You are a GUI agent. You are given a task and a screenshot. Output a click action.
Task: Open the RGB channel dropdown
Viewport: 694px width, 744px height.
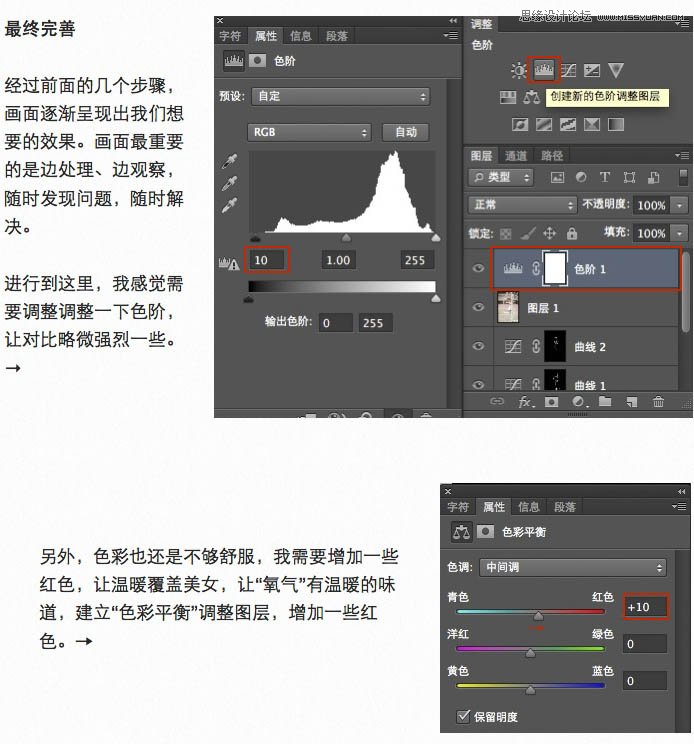coord(309,132)
